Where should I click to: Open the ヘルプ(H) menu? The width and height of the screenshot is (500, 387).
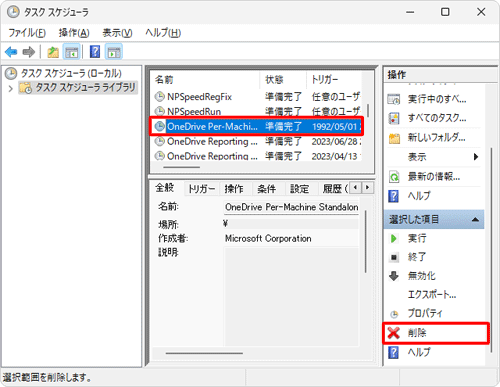pos(163,33)
